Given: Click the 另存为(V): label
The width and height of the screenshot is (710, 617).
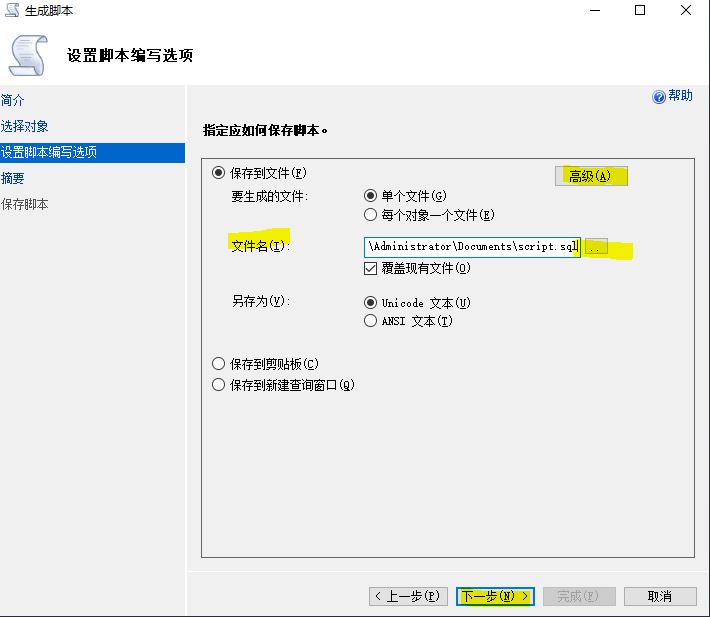Looking at the screenshot, I should [x=261, y=301].
